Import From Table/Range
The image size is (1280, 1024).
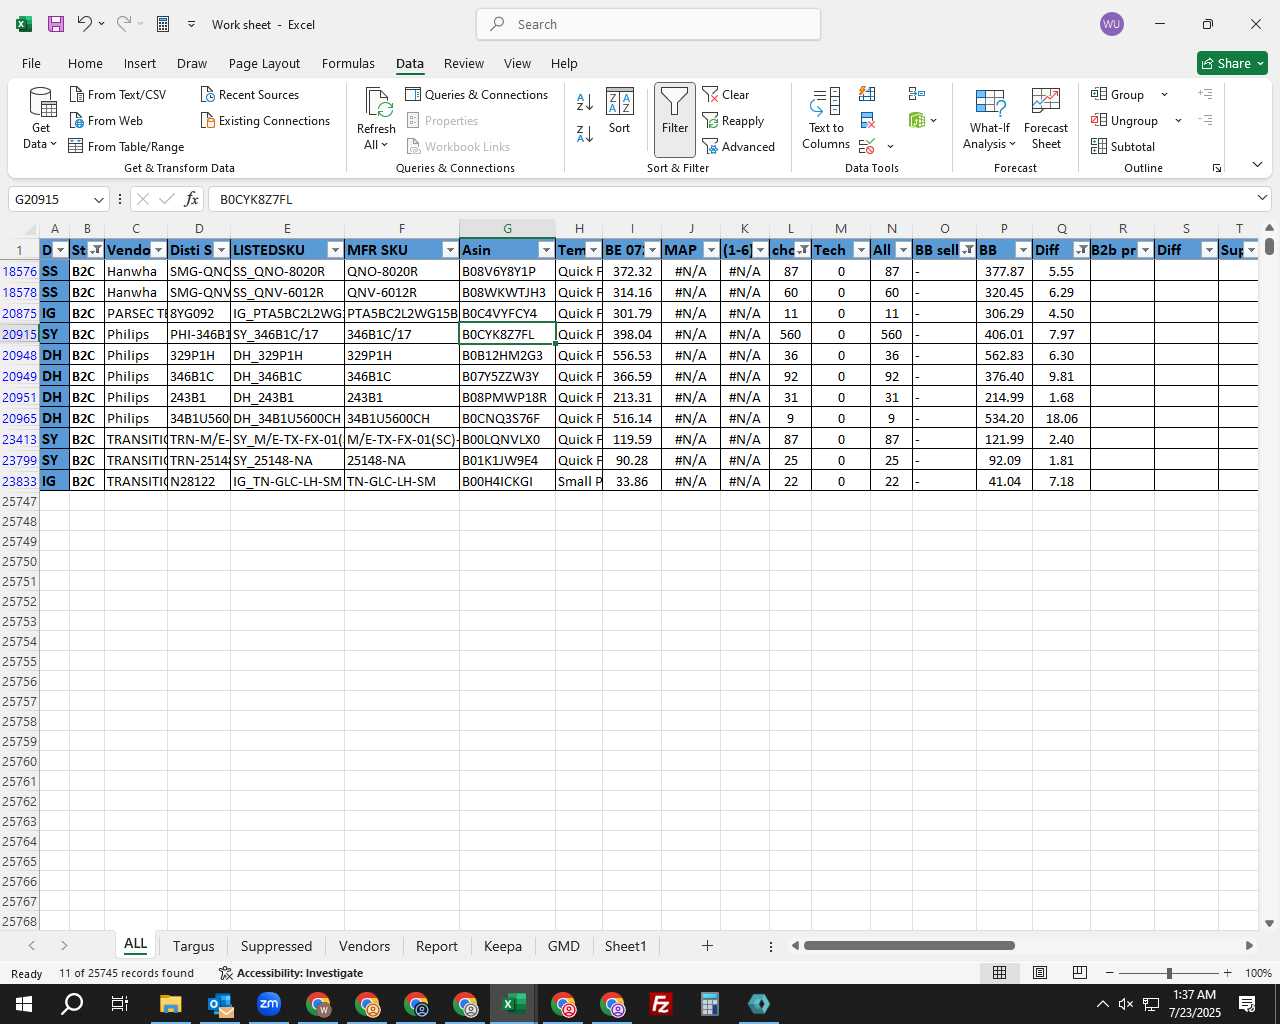click(126, 146)
